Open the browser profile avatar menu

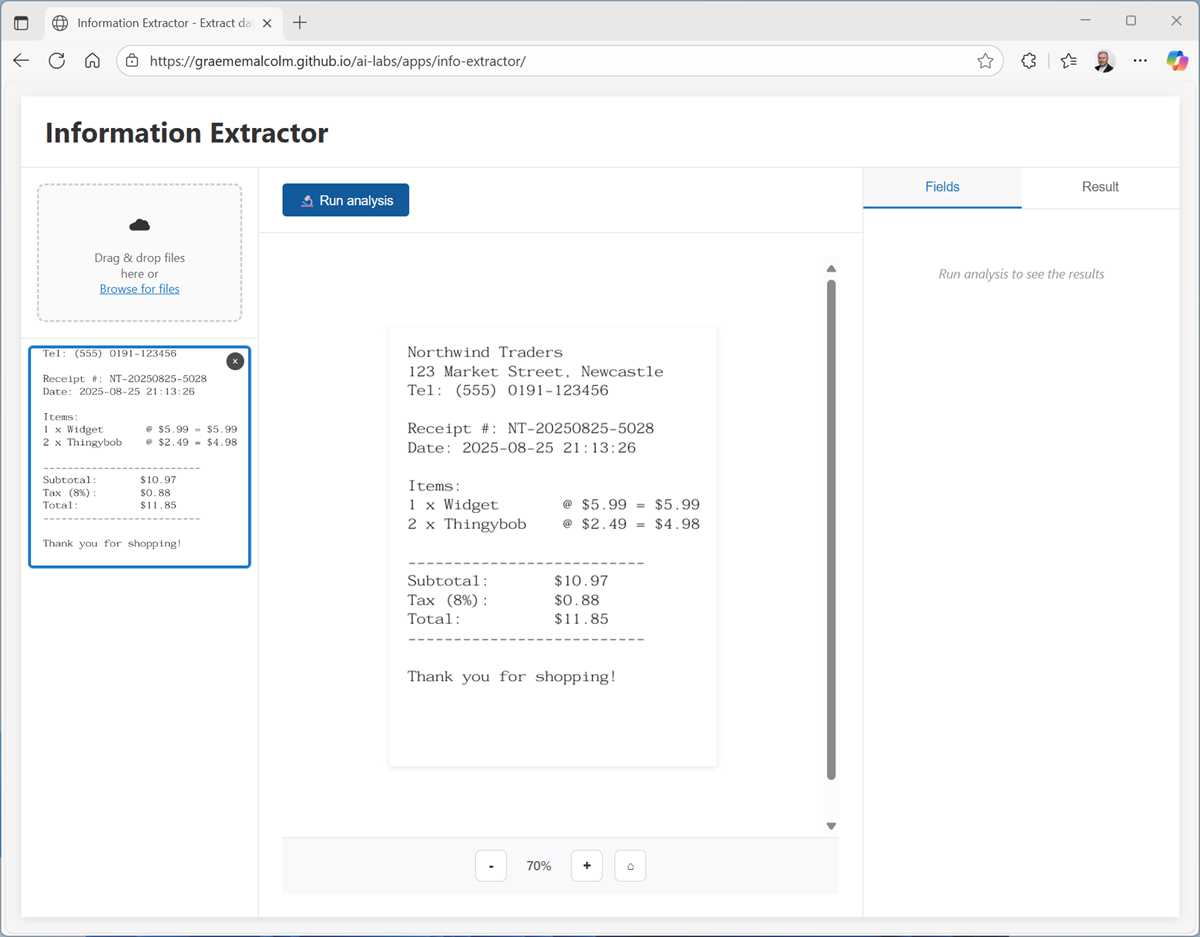pyautogui.click(x=1104, y=60)
